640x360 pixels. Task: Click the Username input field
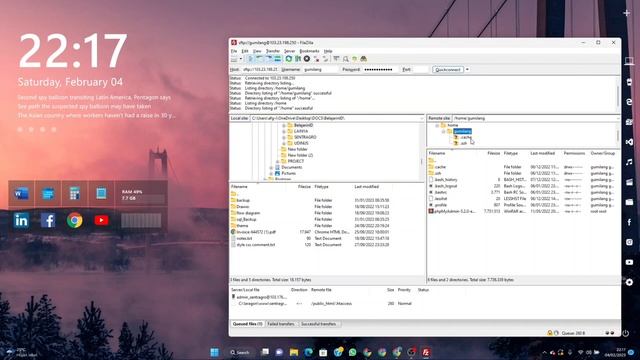pos(320,70)
